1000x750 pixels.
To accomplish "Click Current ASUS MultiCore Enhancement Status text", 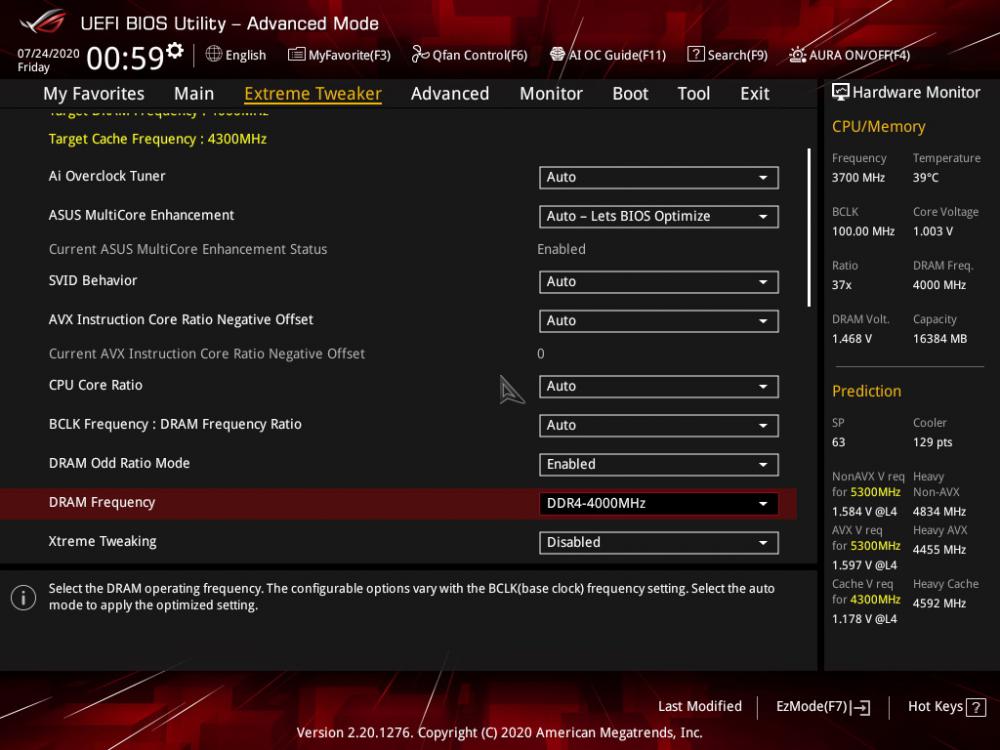I will [188, 249].
